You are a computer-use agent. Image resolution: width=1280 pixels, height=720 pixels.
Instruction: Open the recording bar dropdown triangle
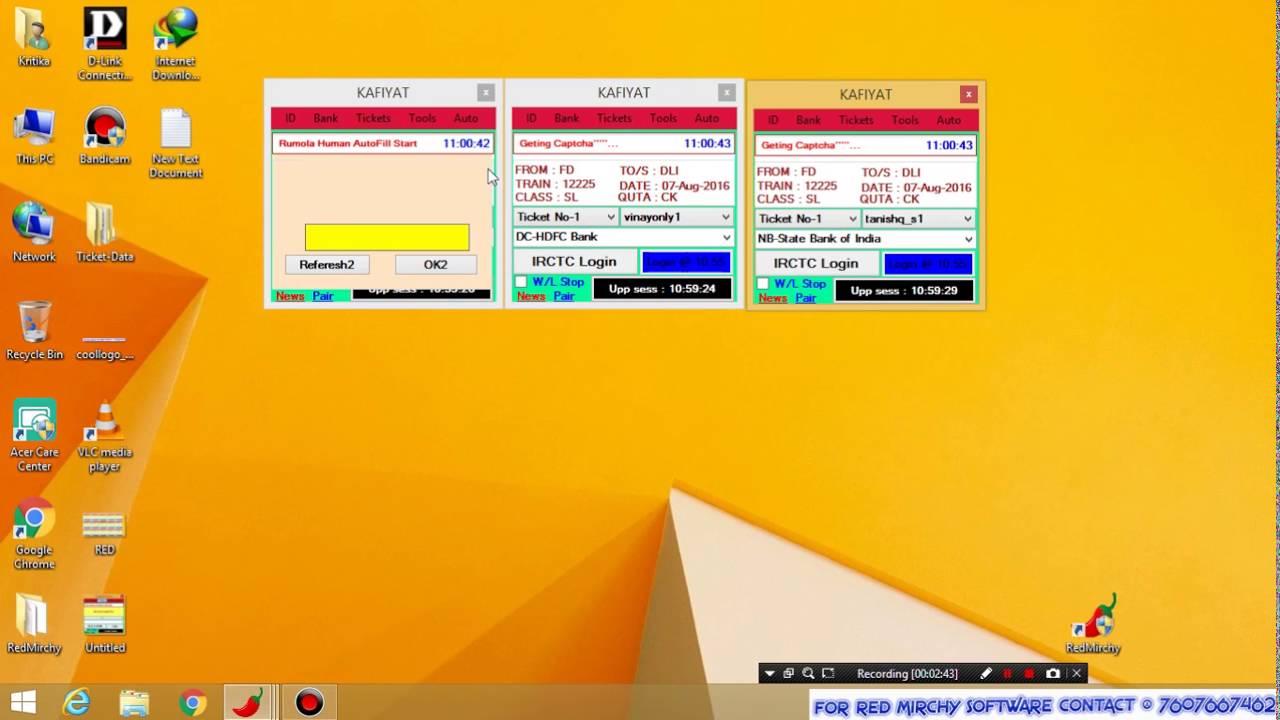(x=769, y=674)
